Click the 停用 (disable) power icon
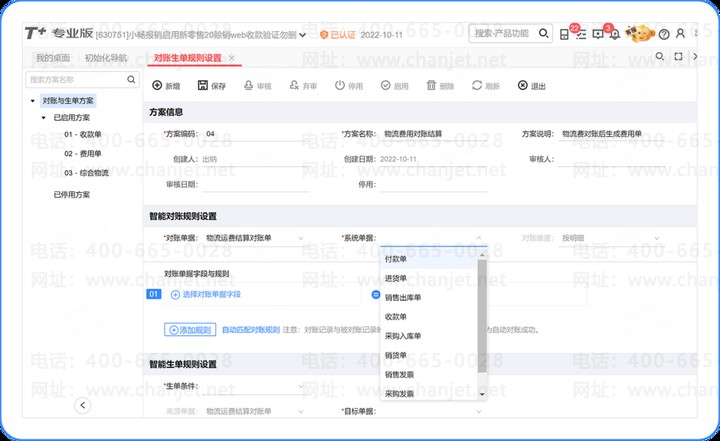Screen dimensions: 720x441 click(340, 85)
